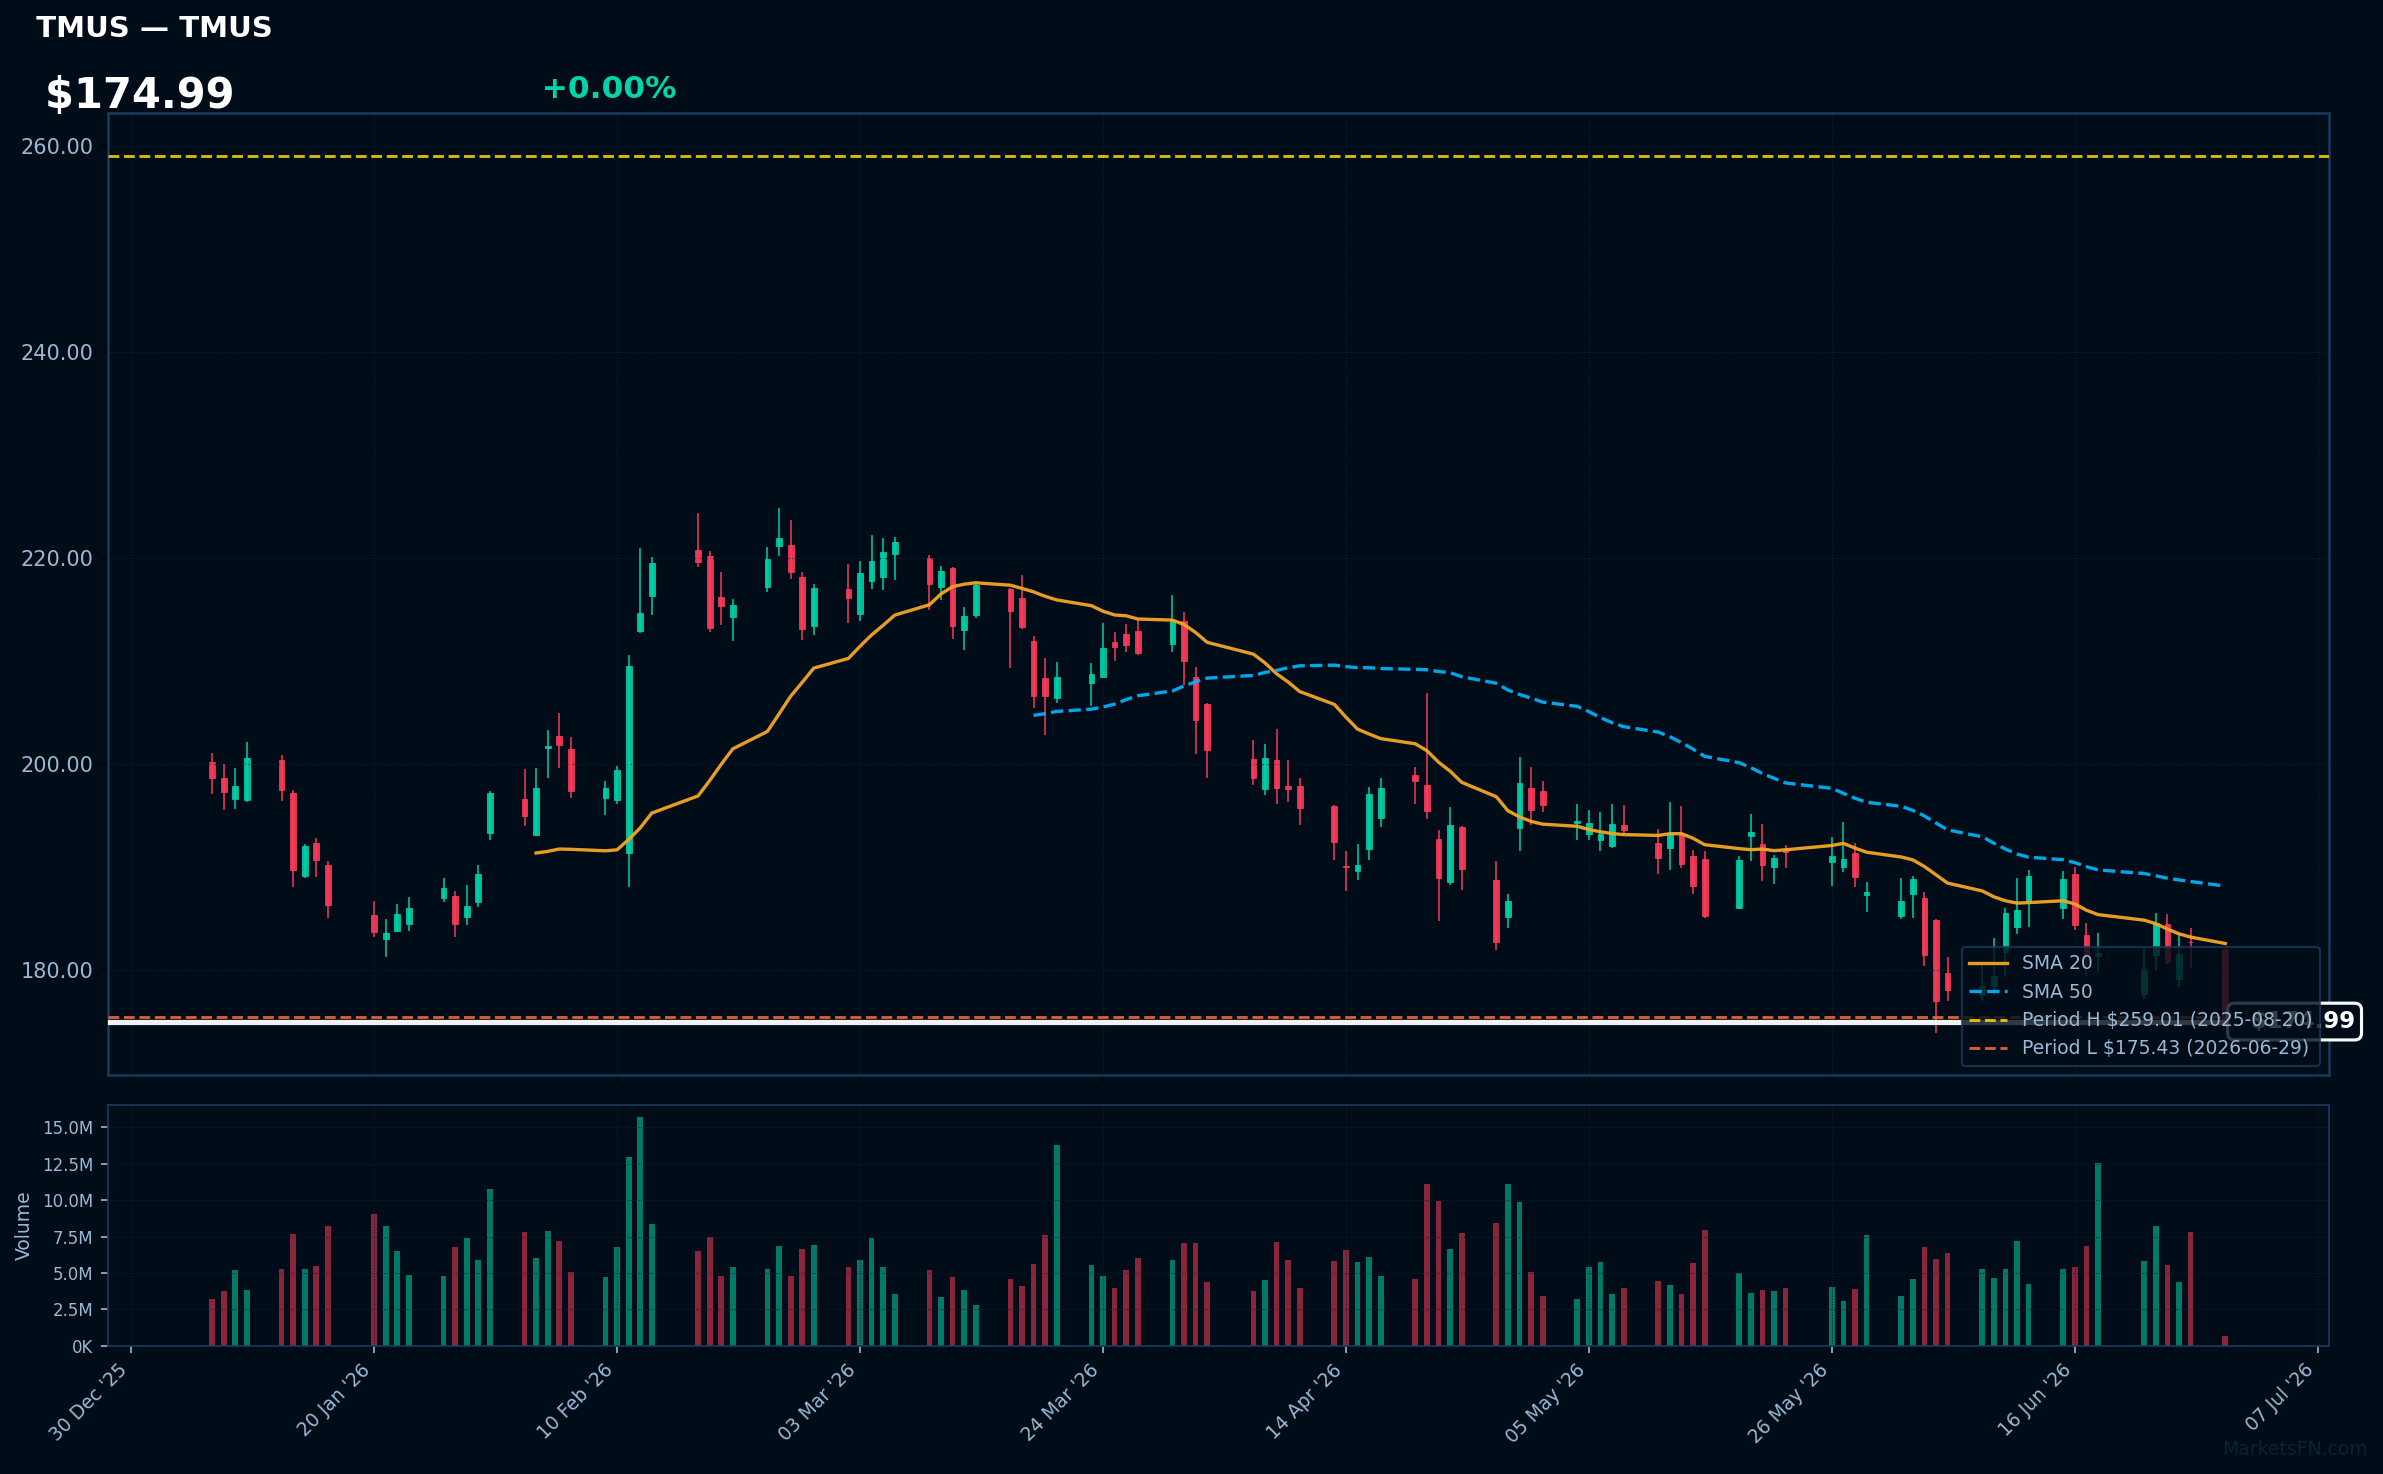Screen dimensions: 2383x1474
Task: Click the Period L $175.43 legend entry
Action: (2139, 1048)
